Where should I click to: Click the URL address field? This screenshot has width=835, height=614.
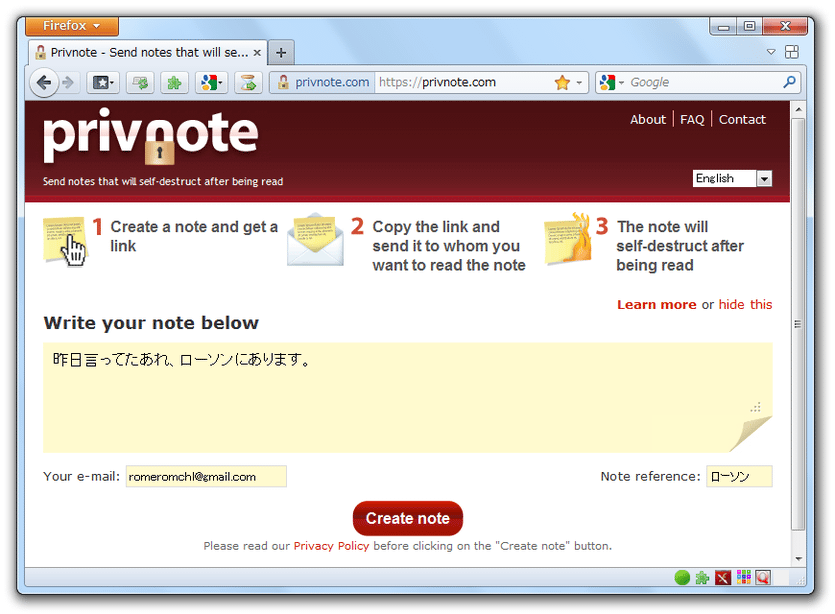(x=463, y=83)
